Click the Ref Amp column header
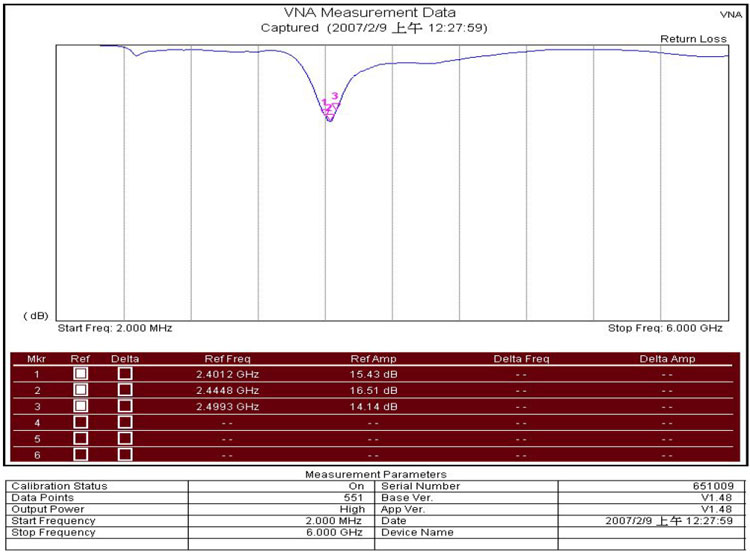This screenshot has height=553, width=750. pos(374,359)
